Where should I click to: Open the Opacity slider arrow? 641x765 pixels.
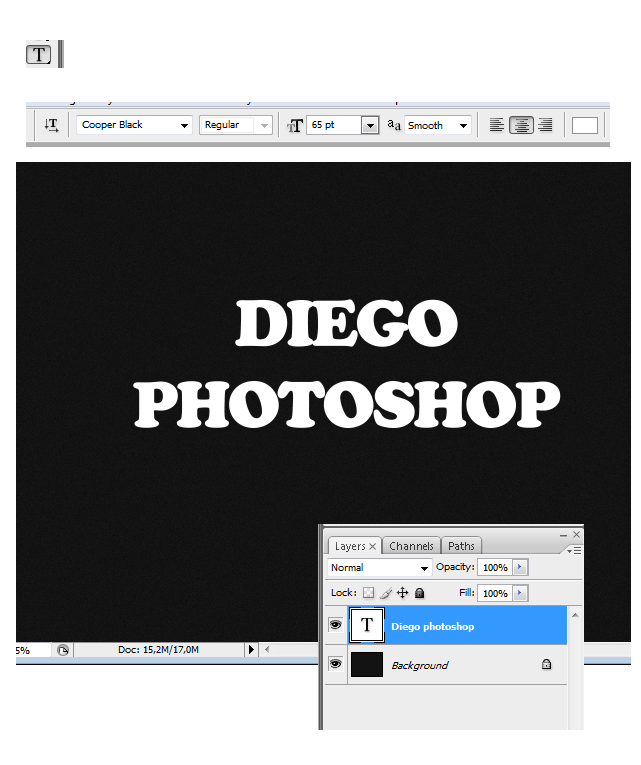point(520,567)
